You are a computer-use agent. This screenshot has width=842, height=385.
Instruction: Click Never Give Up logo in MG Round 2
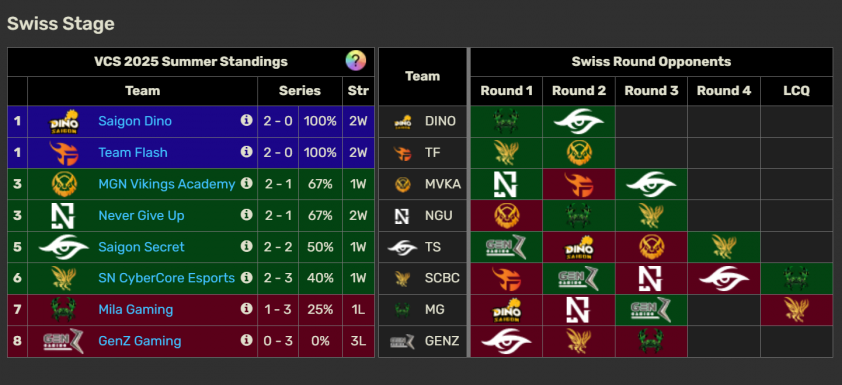(x=578, y=310)
